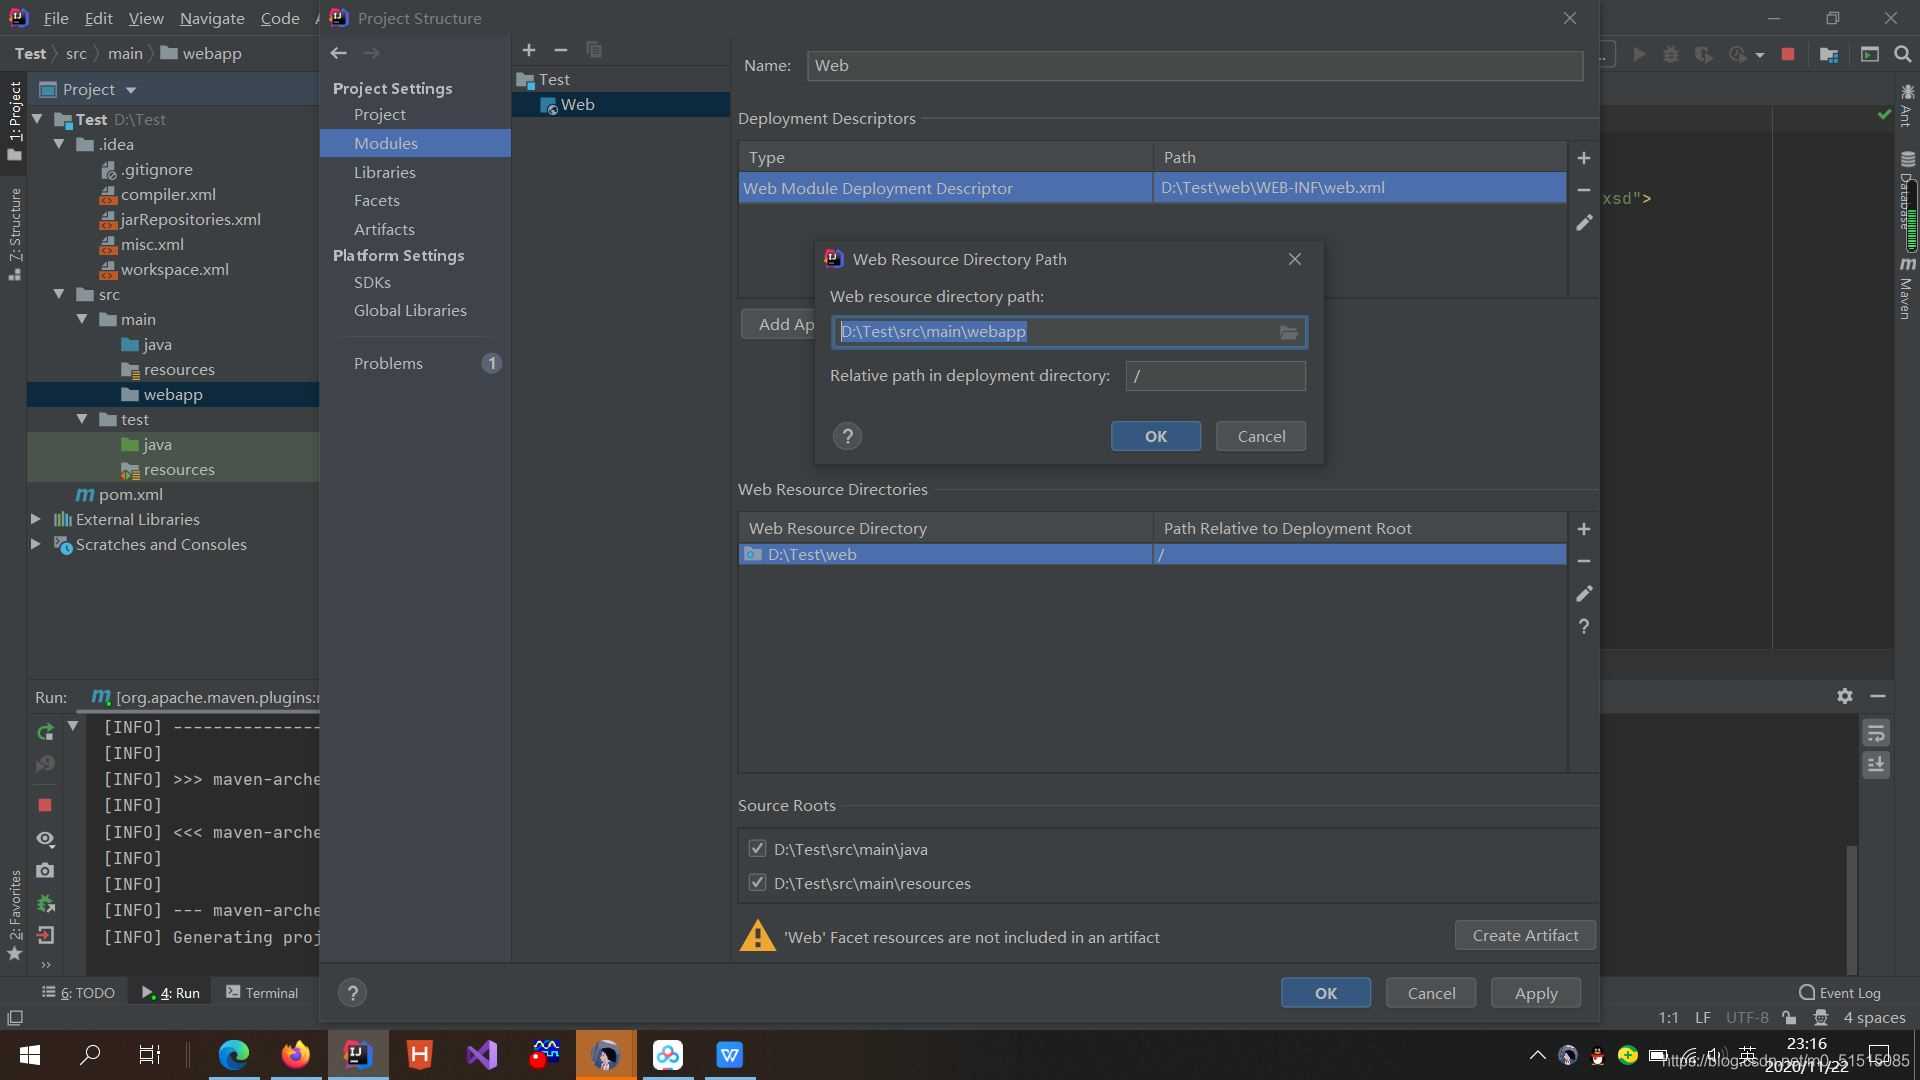Open Firefox from the taskbar

295,1055
